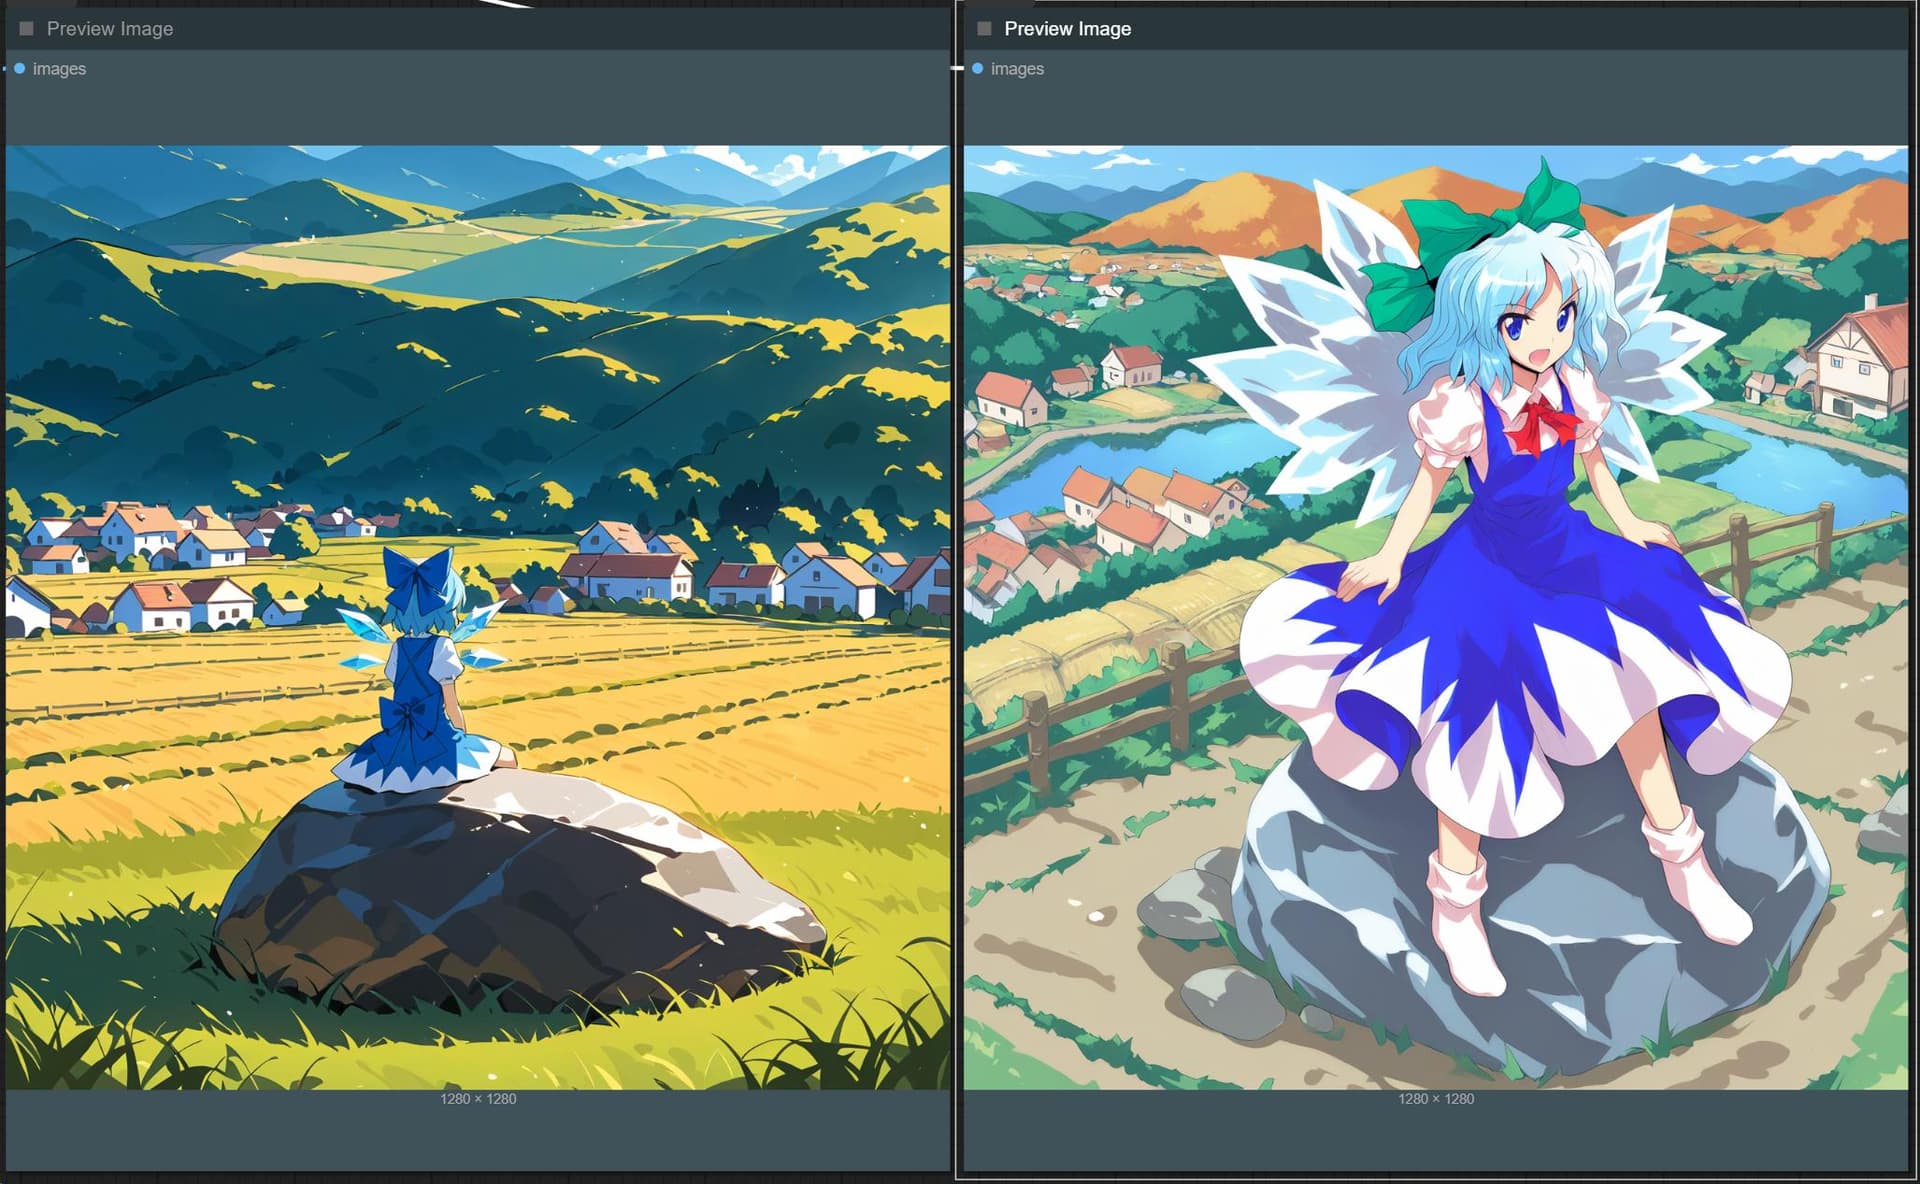Click the left node's images label
1920x1184 pixels.
59,69
